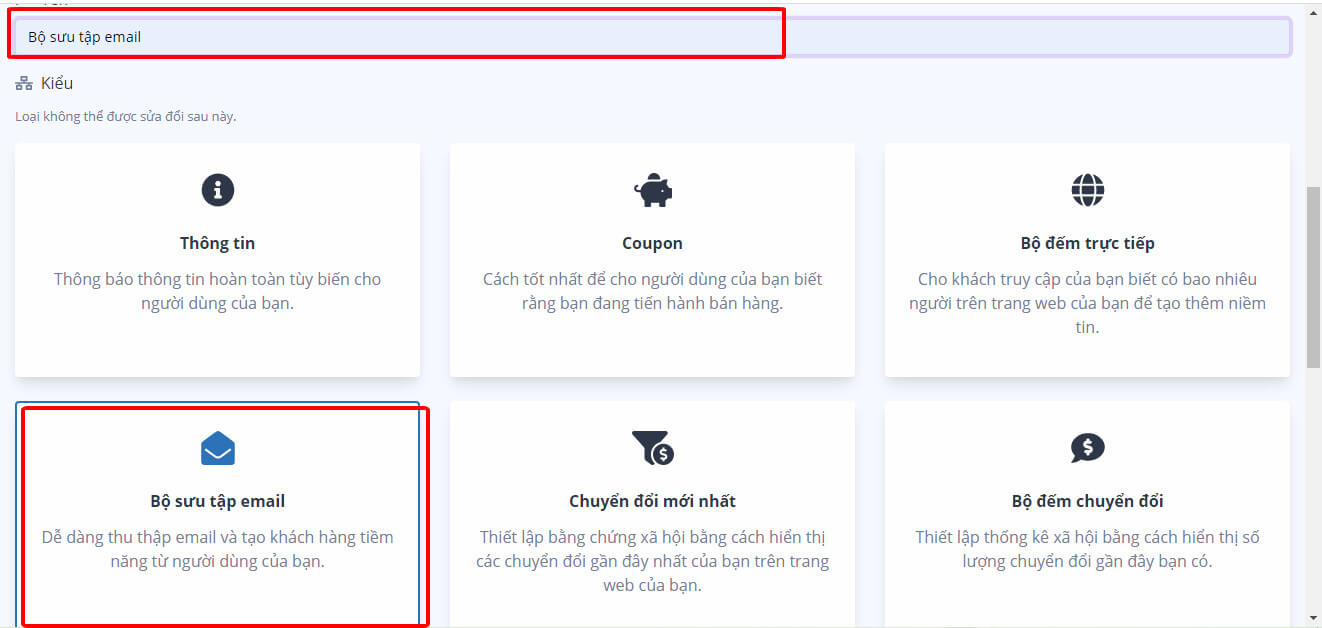Pick the Bộ đếm trực tiếp title
1322x628 pixels.
click(x=1087, y=243)
